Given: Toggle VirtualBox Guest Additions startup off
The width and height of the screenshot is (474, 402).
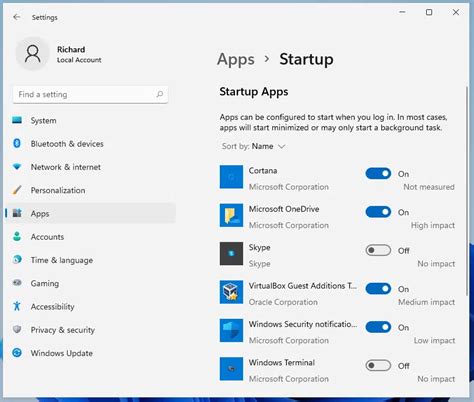Looking at the screenshot, I should click(378, 289).
